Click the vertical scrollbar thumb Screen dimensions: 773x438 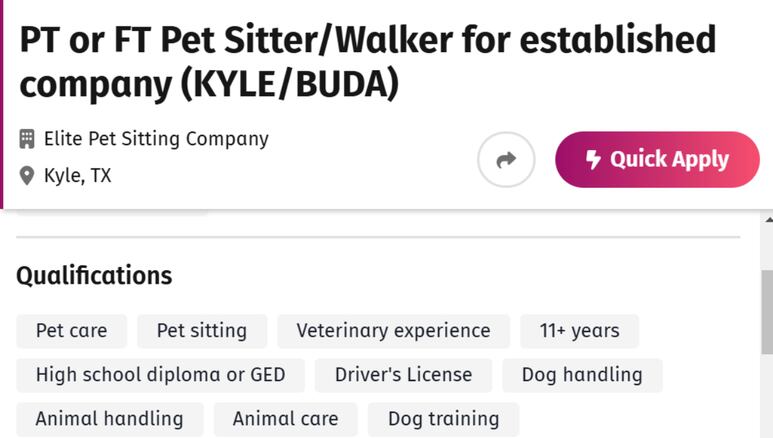(x=768, y=312)
